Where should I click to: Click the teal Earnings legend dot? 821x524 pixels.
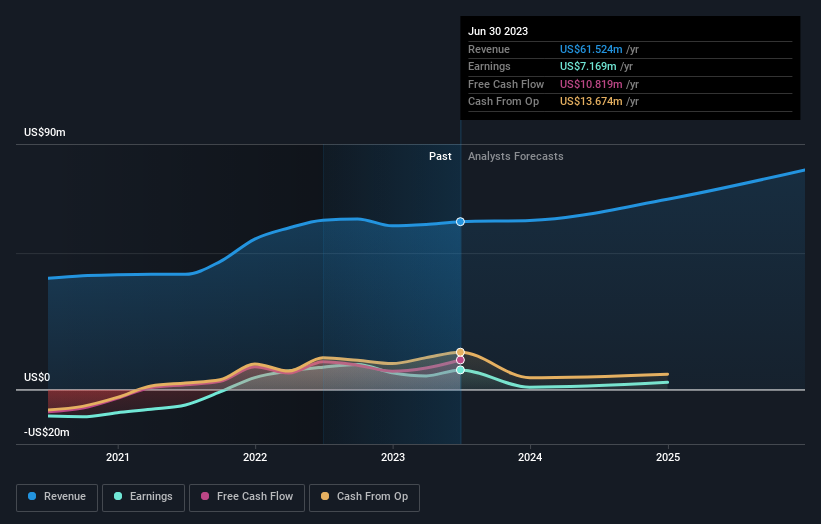(118, 496)
